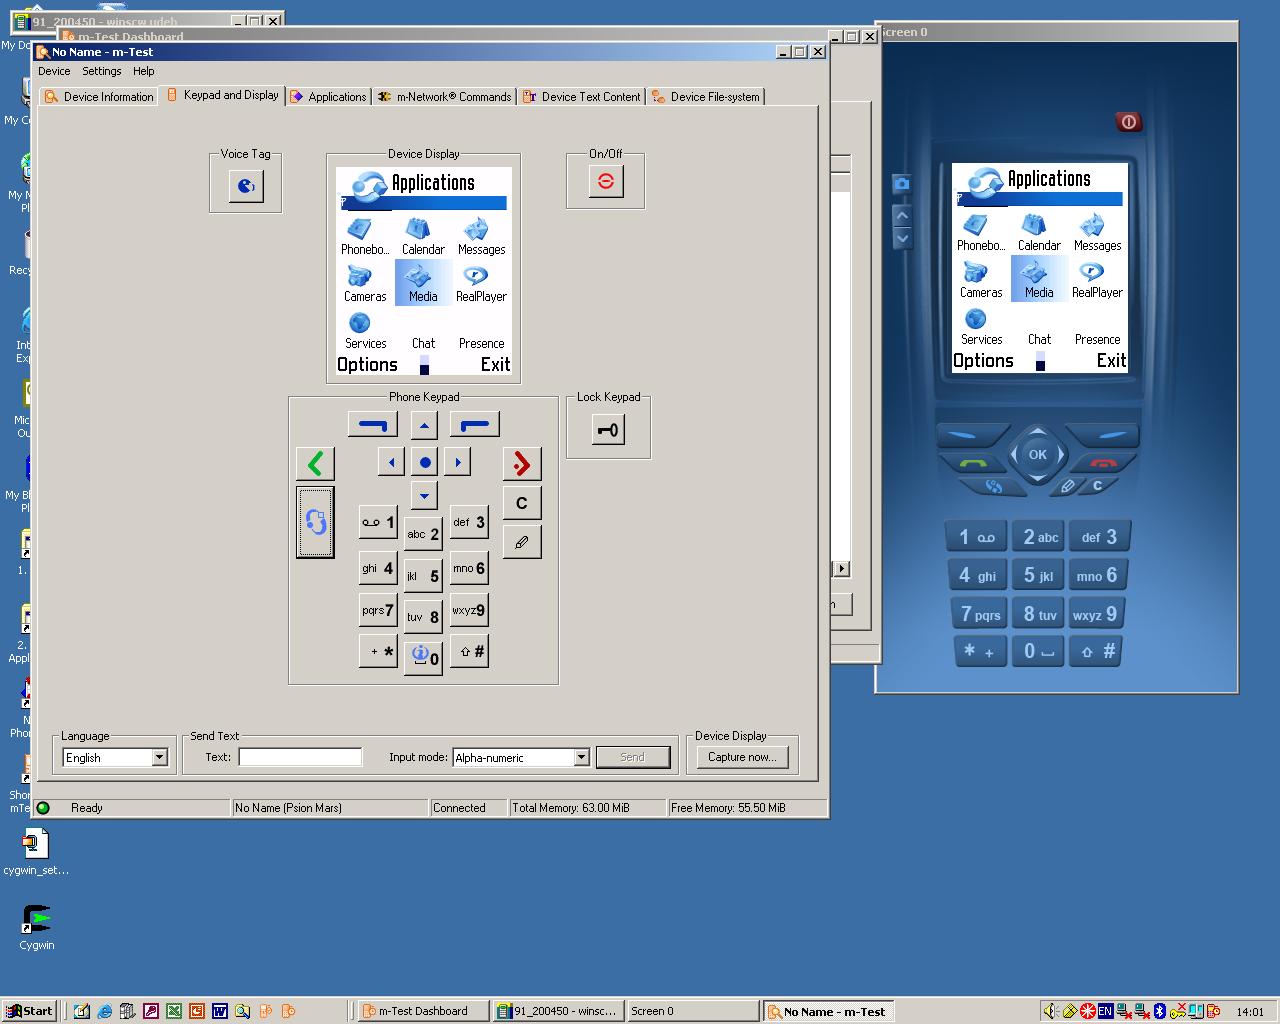Open Services from the device display
The image size is (1280, 1024).
click(x=364, y=327)
